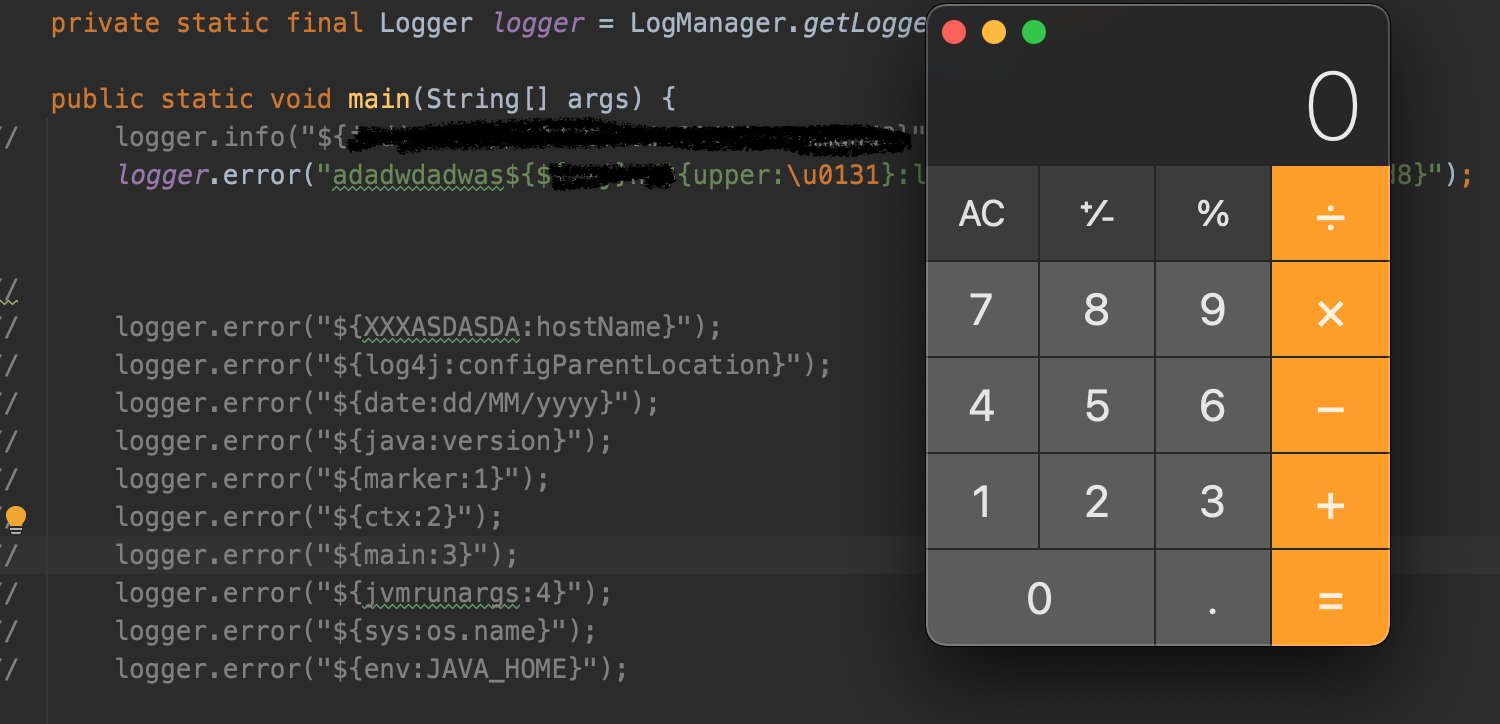Toggle sign with the plus-minus button
This screenshot has width=1500, height=724.
tap(1097, 213)
